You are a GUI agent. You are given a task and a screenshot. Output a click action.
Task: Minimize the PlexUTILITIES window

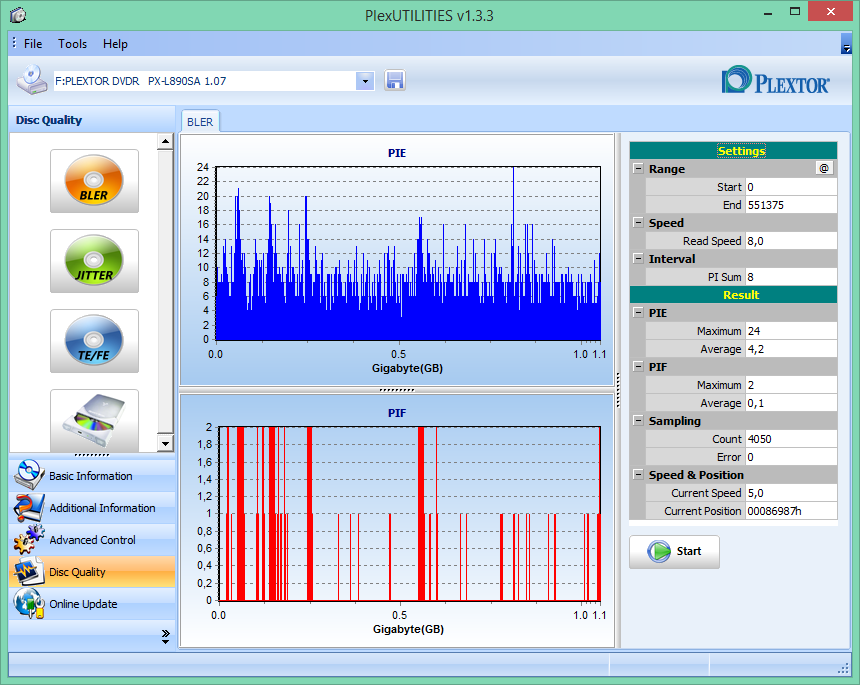[x=768, y=13]
